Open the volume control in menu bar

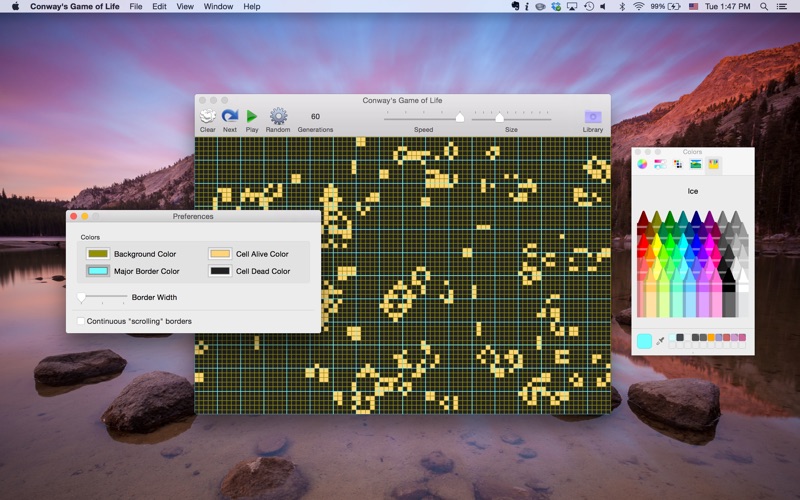click(x=604, y=6)
